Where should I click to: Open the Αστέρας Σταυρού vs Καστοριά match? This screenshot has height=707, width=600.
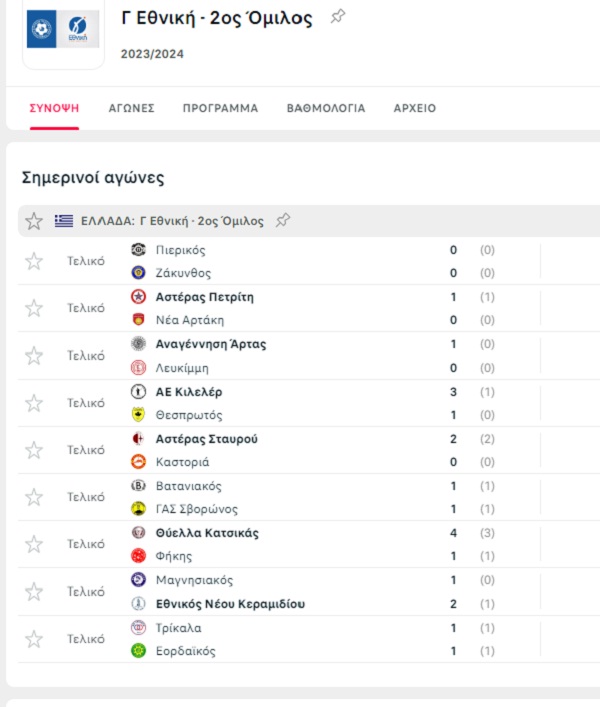300,450
